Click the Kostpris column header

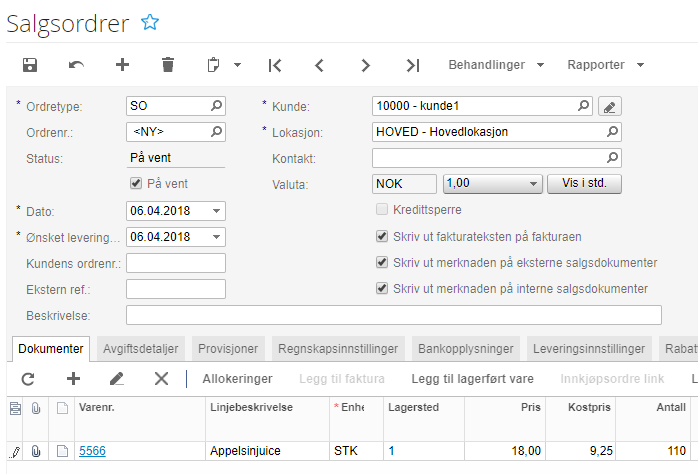[580, 419]
